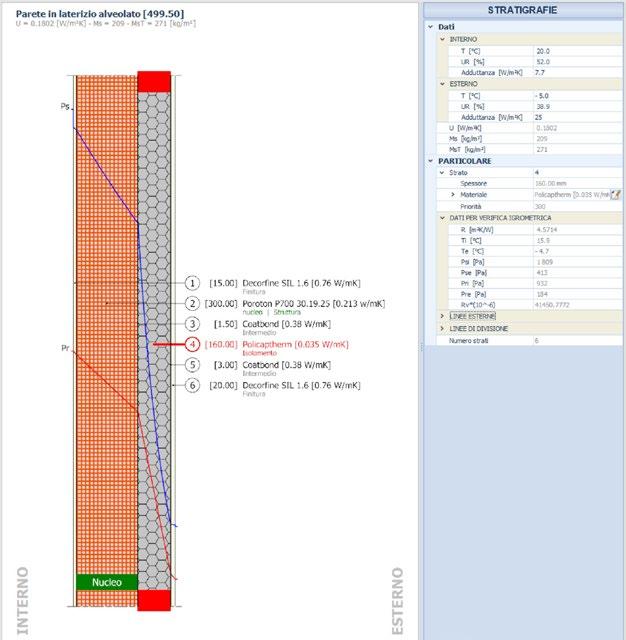Expand the Materiale property row
The width and height of the screenshot is (626, 640).
coord(453,195)
